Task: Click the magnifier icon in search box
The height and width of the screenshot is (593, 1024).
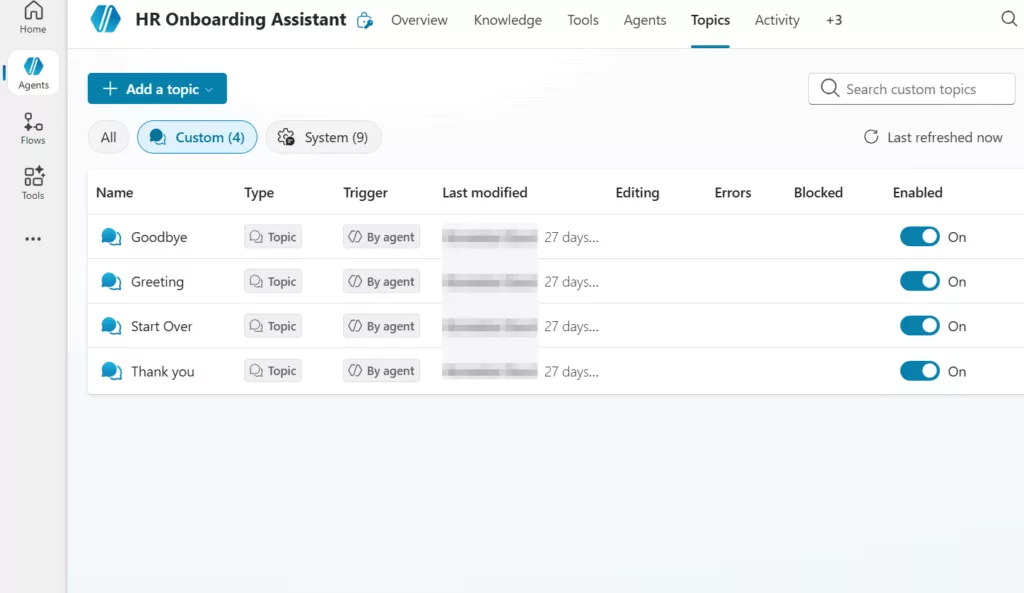Action: (x=829, y=88)
